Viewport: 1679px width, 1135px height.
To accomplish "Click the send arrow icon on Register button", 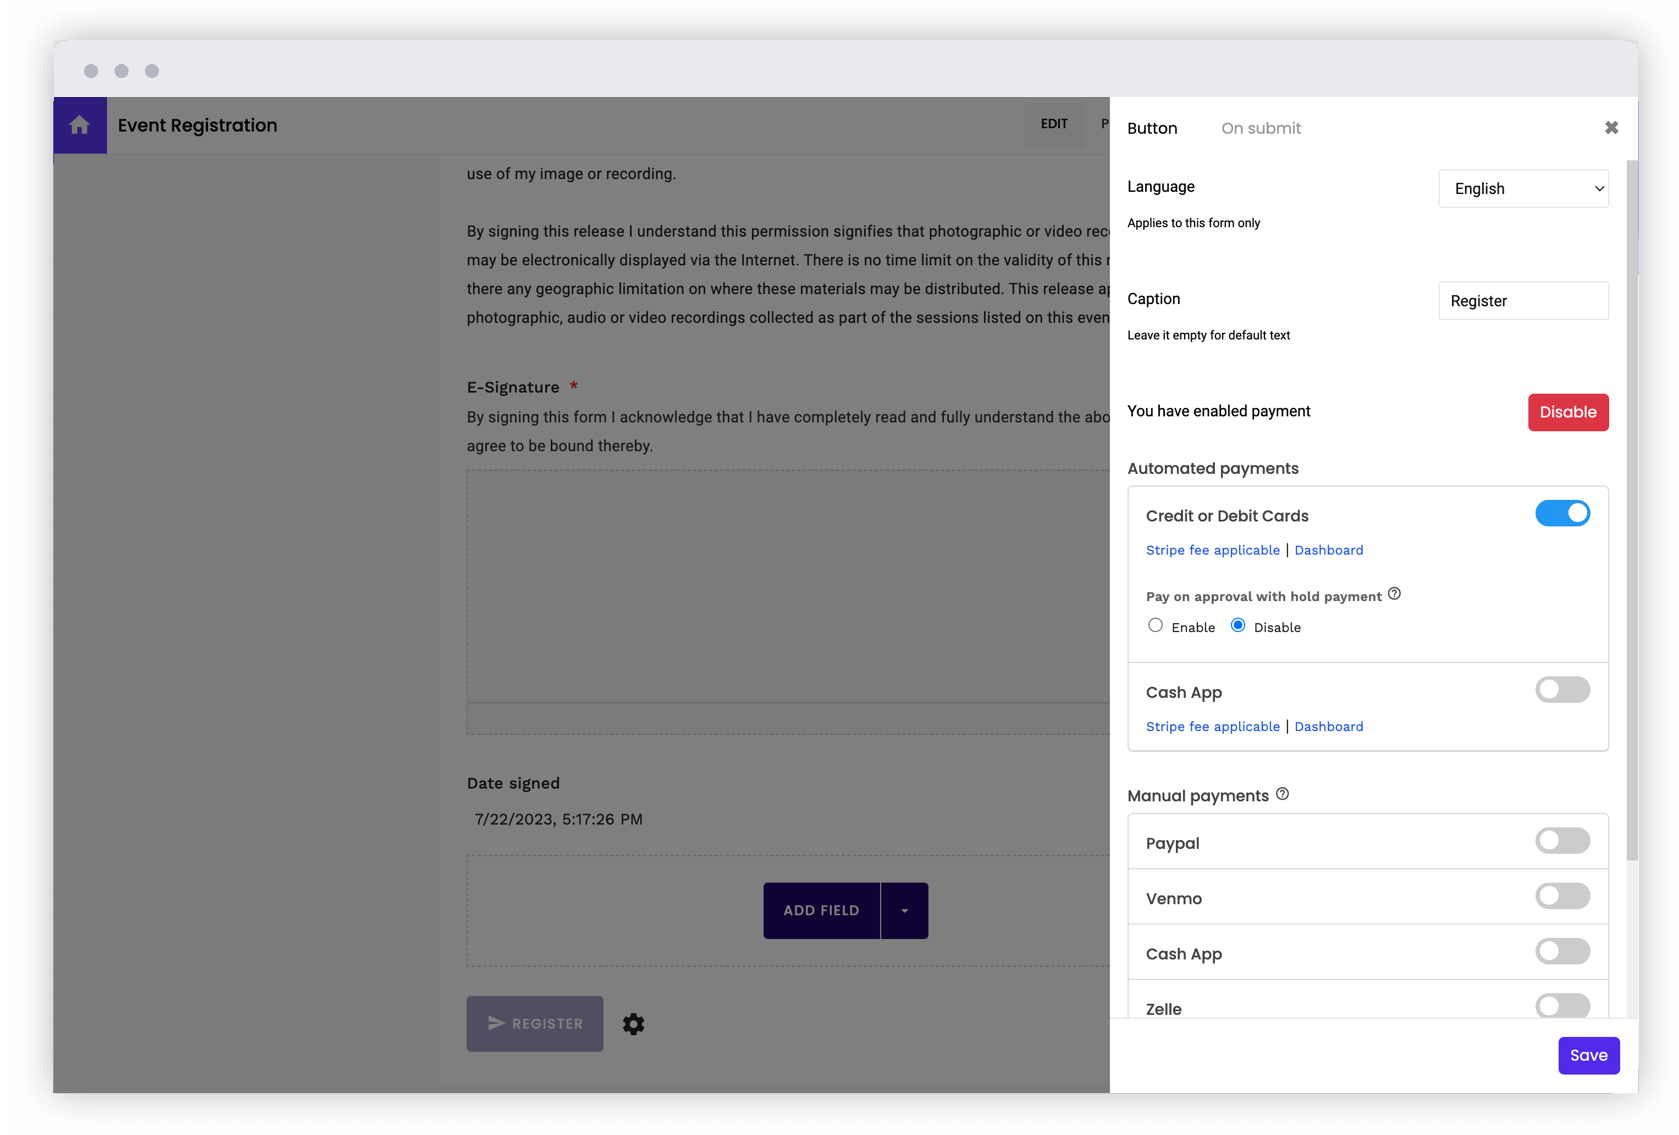I will [x=497, y=1023].
